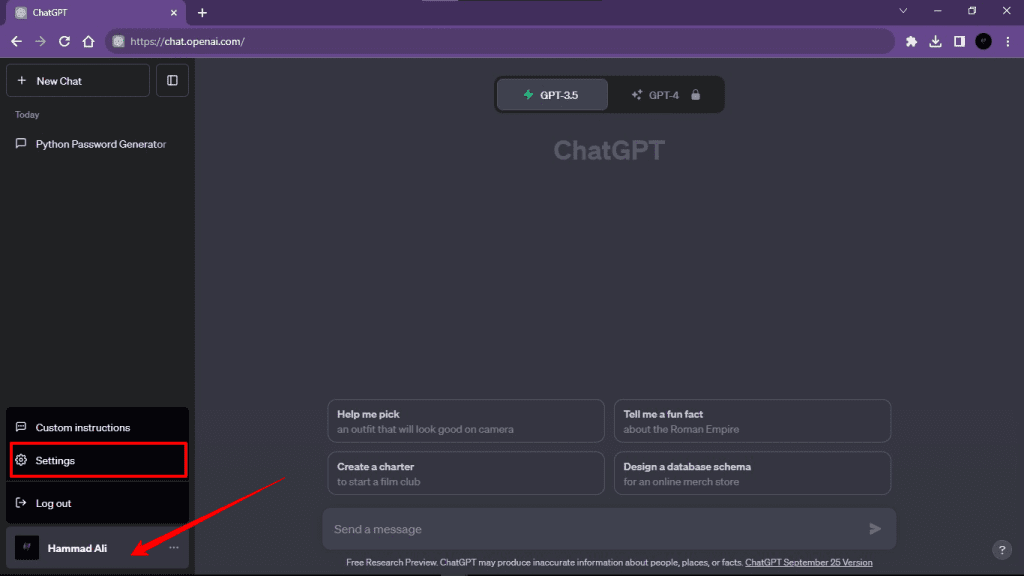Hide the sidebar with collapse icon

[x=172, y=80]
